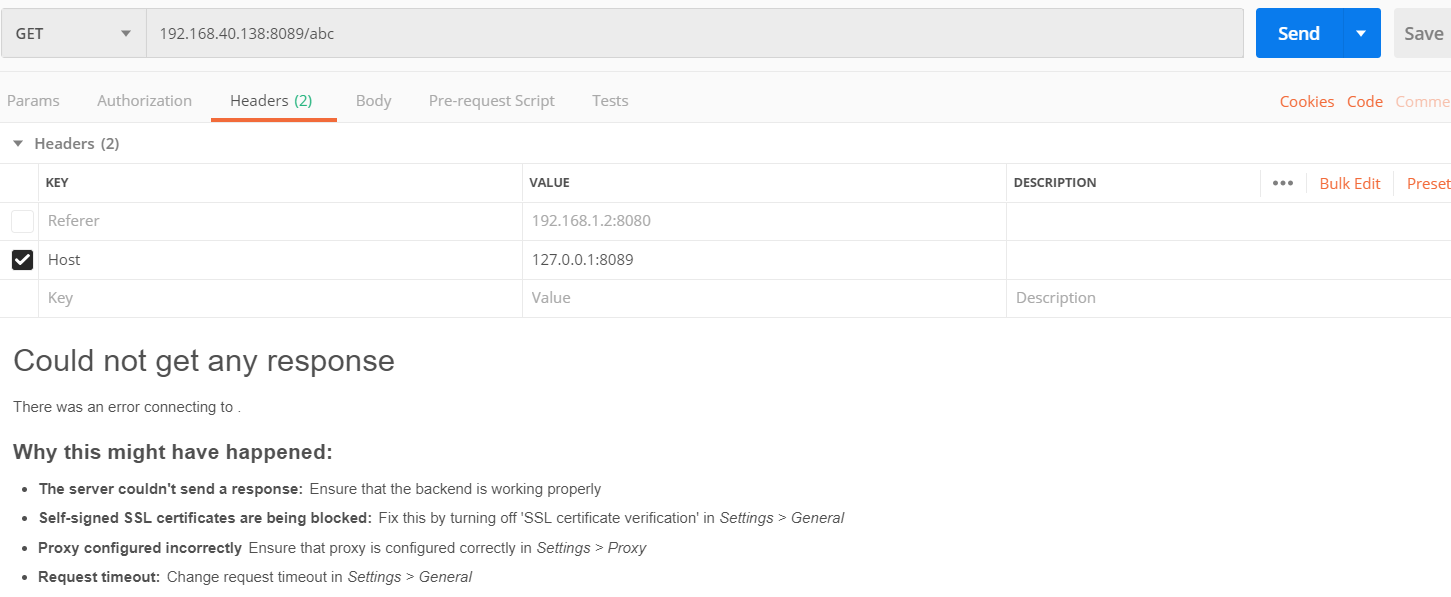Collapse the Headers (2) section

point(18,144)
